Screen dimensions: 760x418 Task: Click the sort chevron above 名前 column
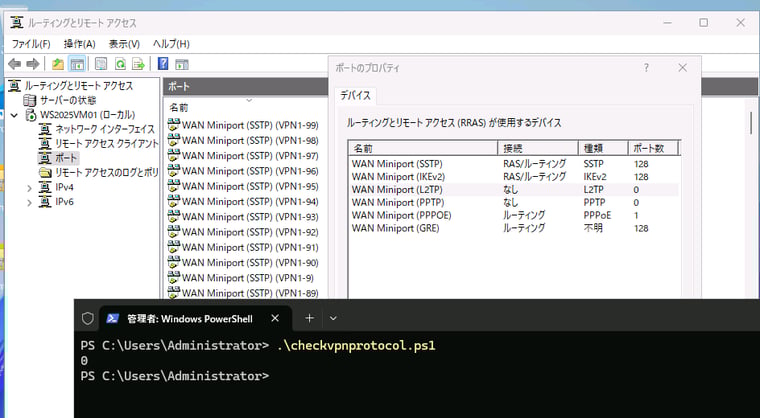(x=249, y=100)
